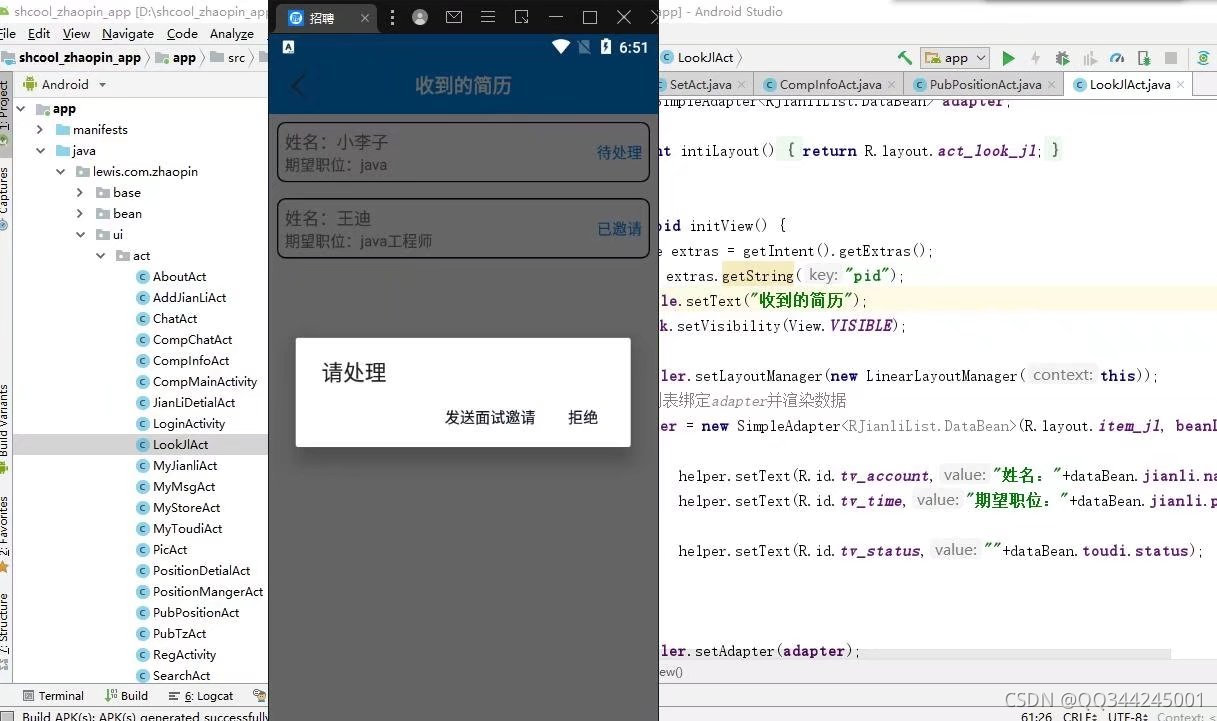Image resolution: width=1217 pixels, height=721 pixels.
Task: Collapse the lewis.com.zhaopin package arrow
Action: (x=60, y=172)
